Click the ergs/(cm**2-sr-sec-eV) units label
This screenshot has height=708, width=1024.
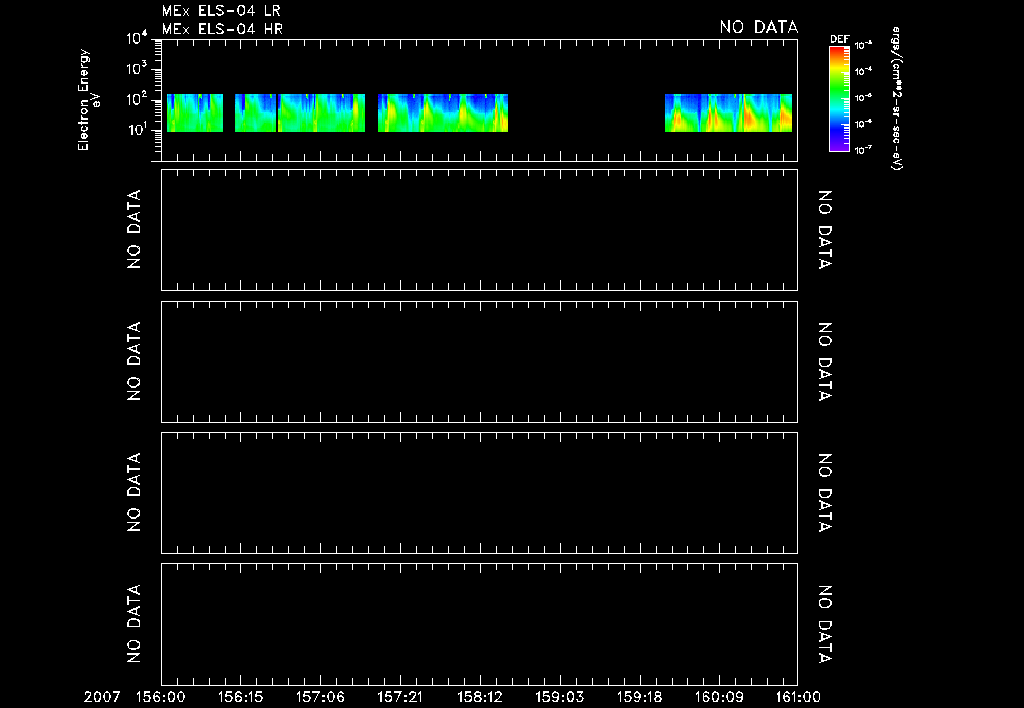pos(897,99)
